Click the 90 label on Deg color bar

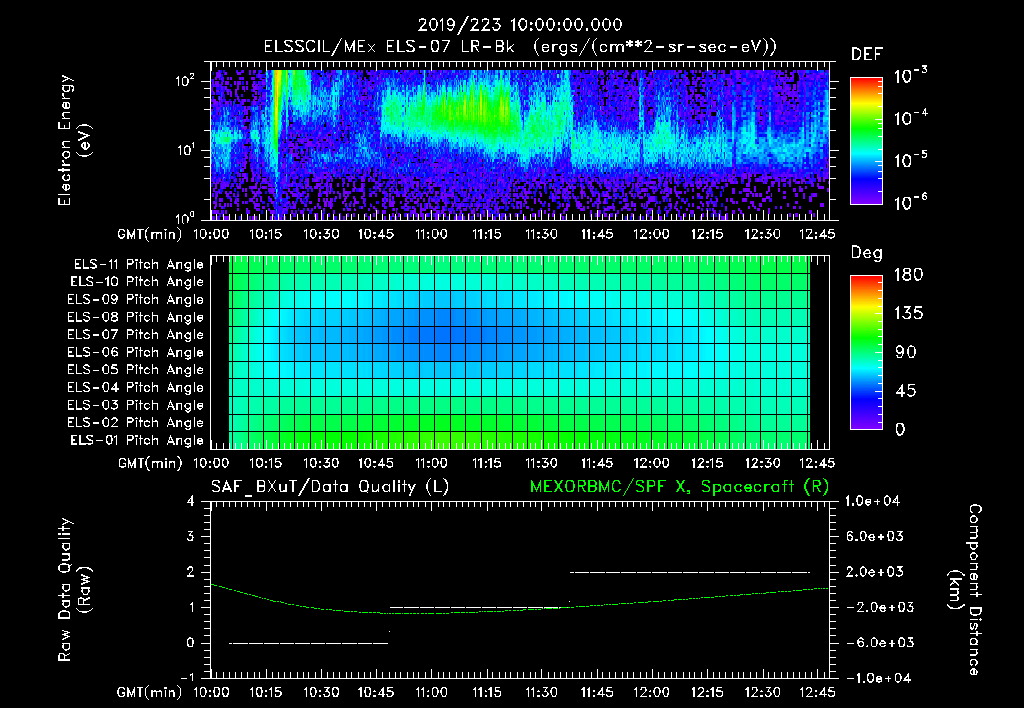906,352
